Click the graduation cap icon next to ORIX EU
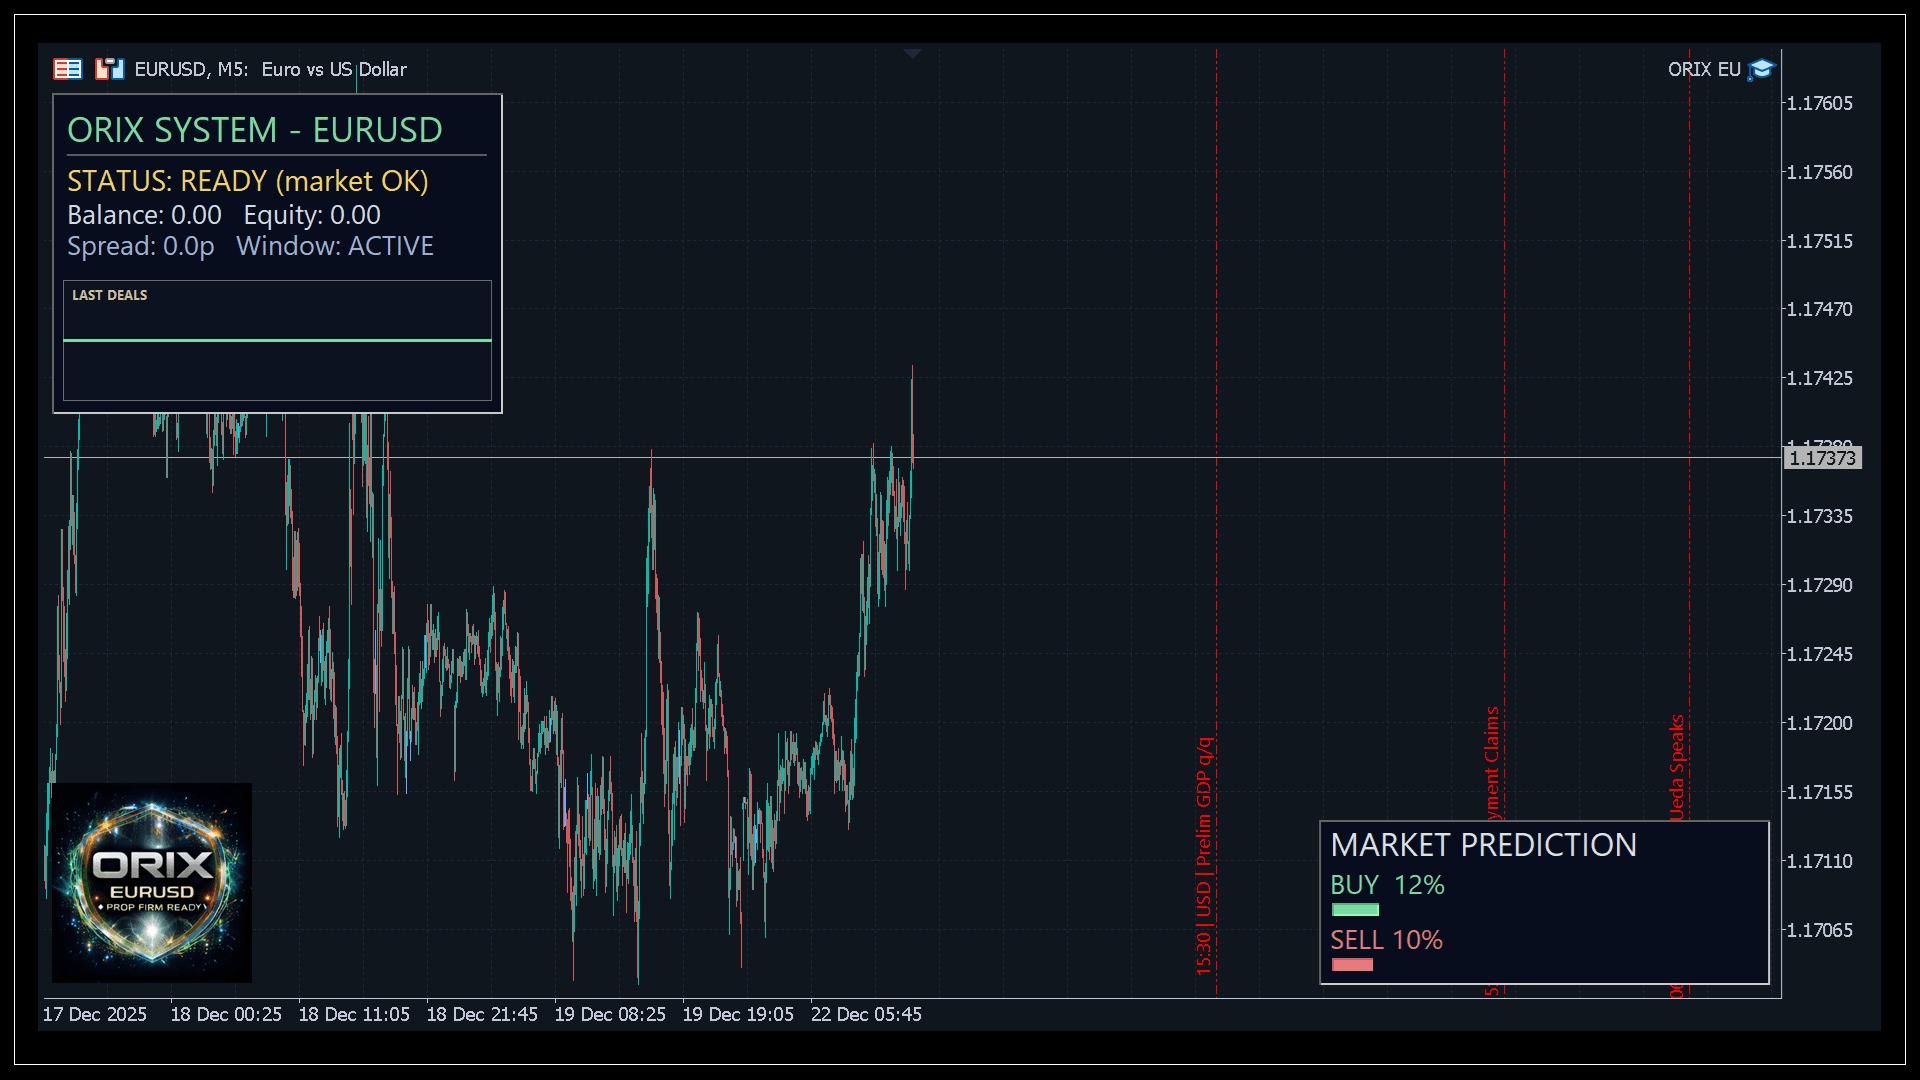 pos(1761,68)
